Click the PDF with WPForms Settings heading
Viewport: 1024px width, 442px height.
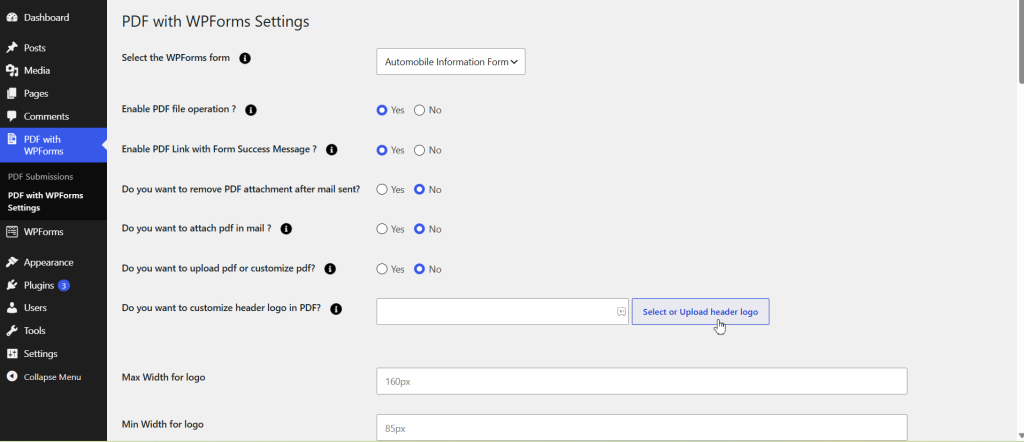pyautogui.click(x=216, y=22)
